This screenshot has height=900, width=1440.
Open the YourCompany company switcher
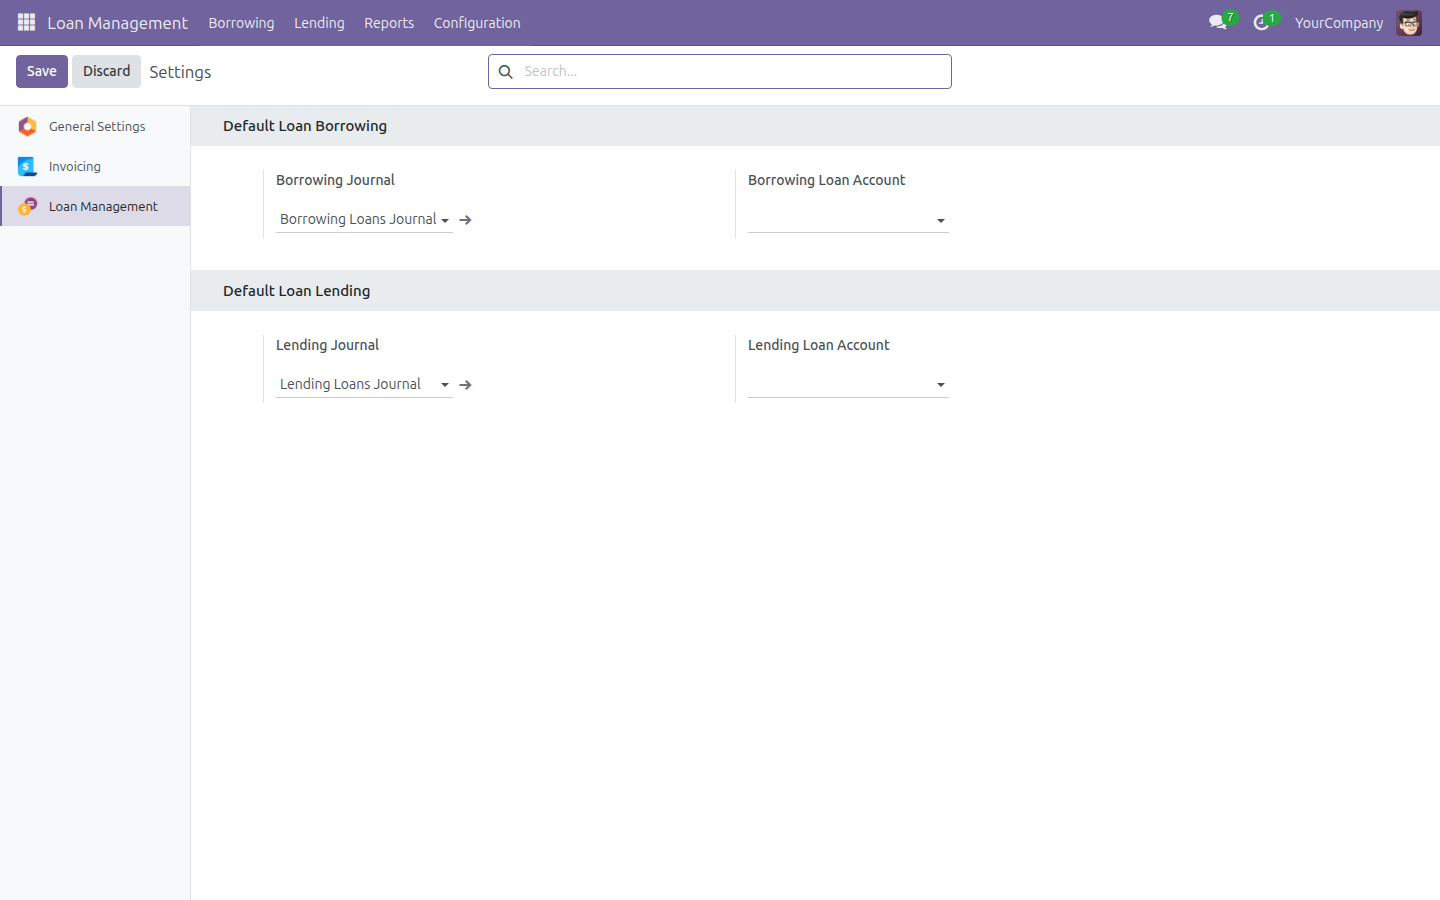click(1339, 23)
